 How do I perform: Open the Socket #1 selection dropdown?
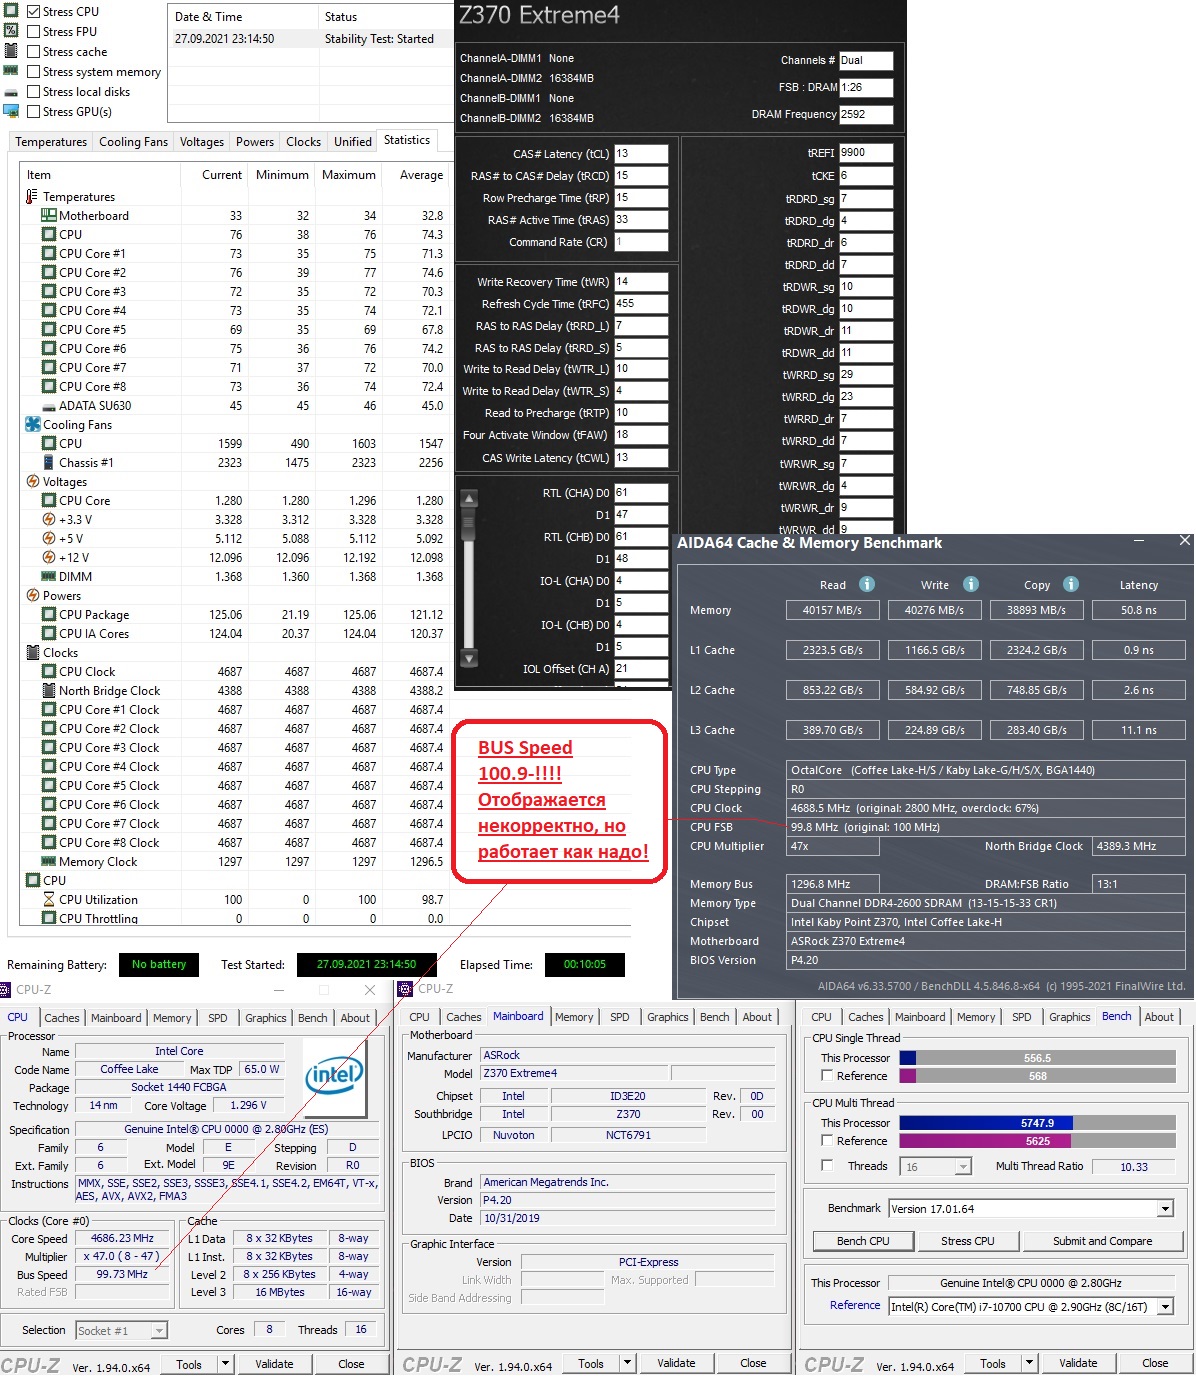159,1330
